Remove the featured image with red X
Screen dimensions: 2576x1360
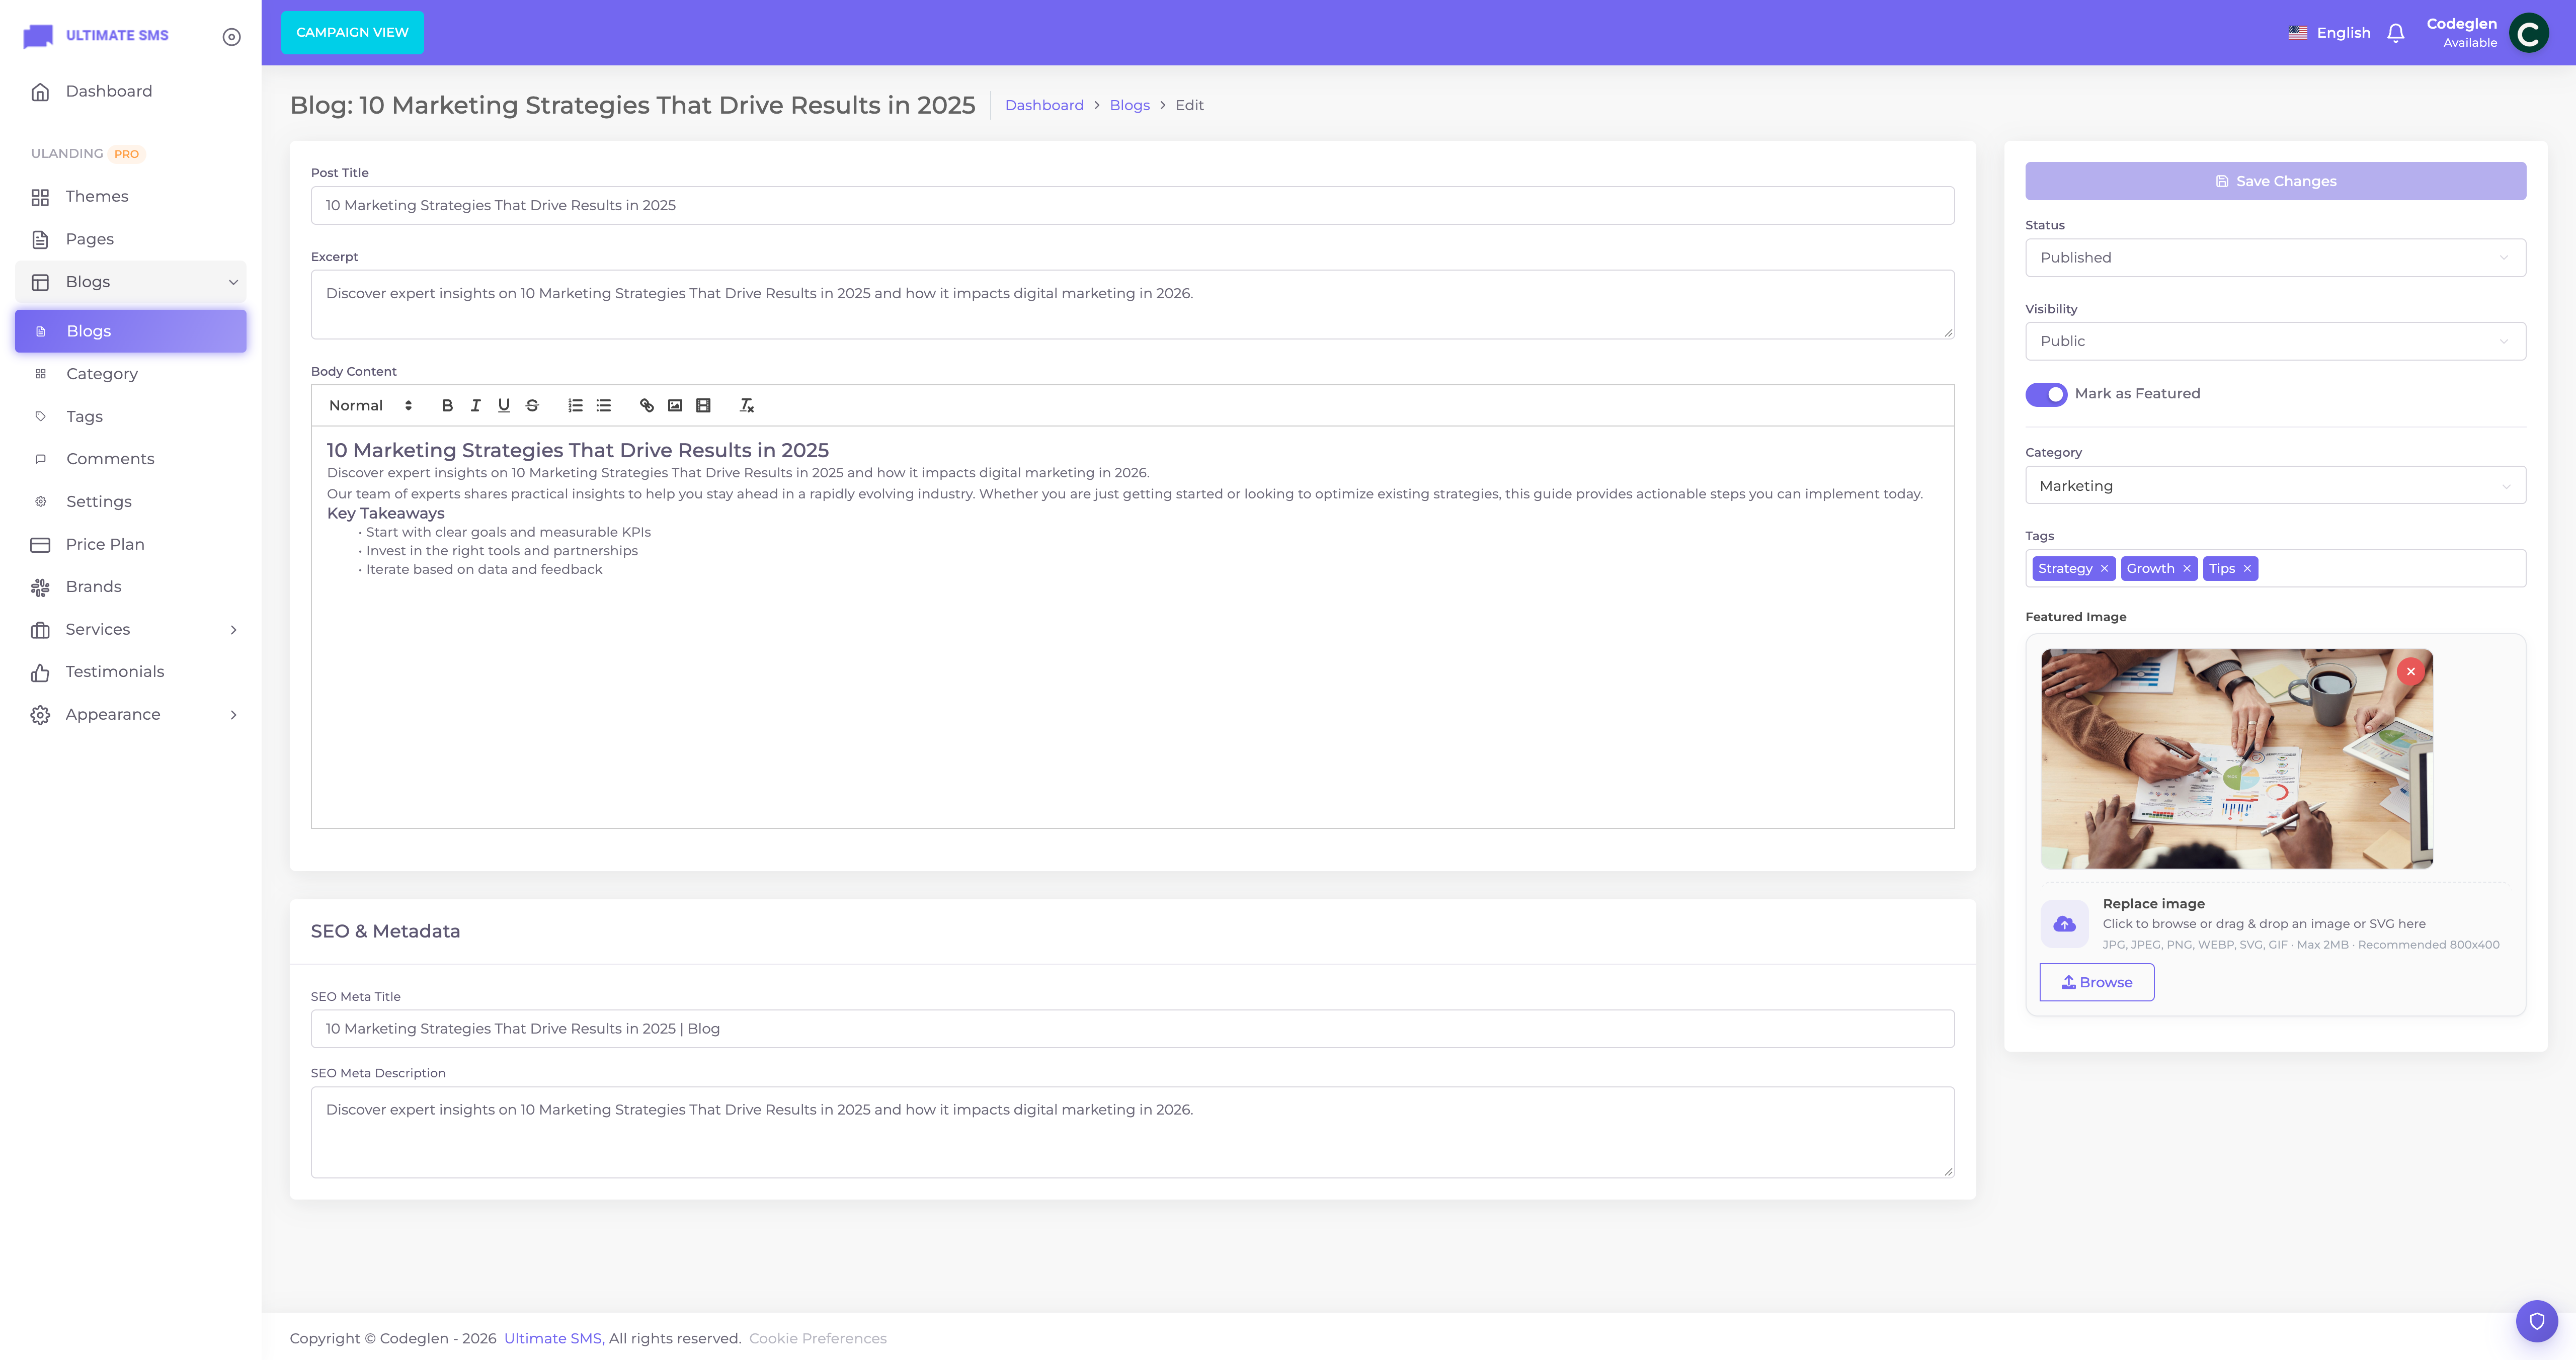click(2411, 671)
